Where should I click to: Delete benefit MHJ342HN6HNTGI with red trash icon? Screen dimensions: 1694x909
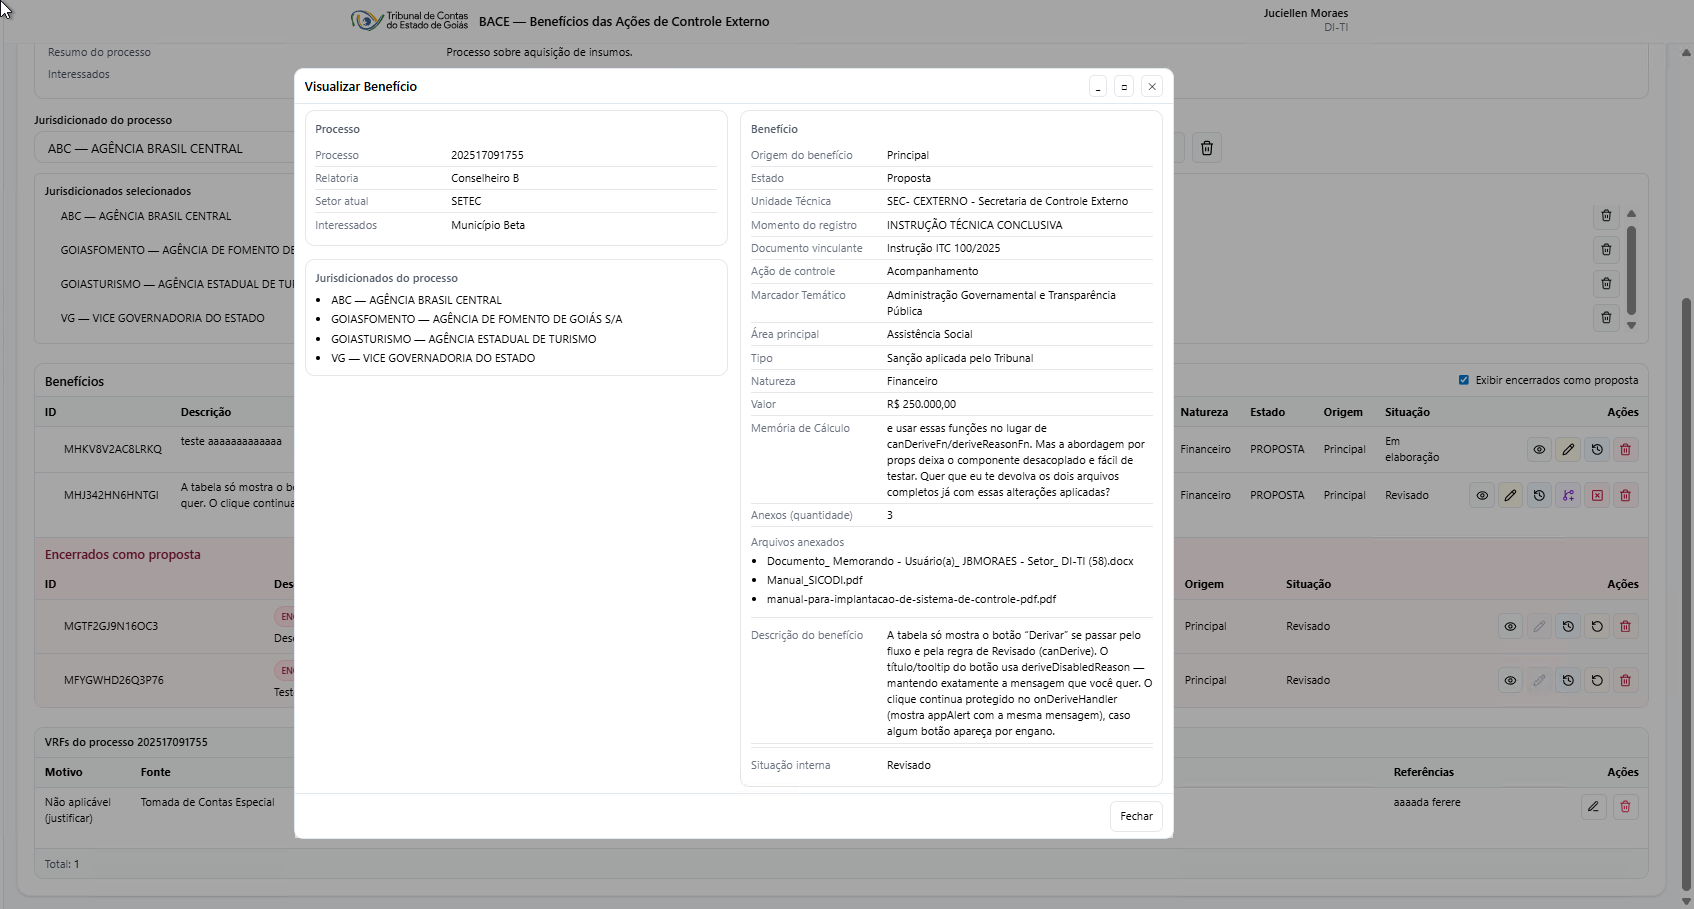(1625, 496)
